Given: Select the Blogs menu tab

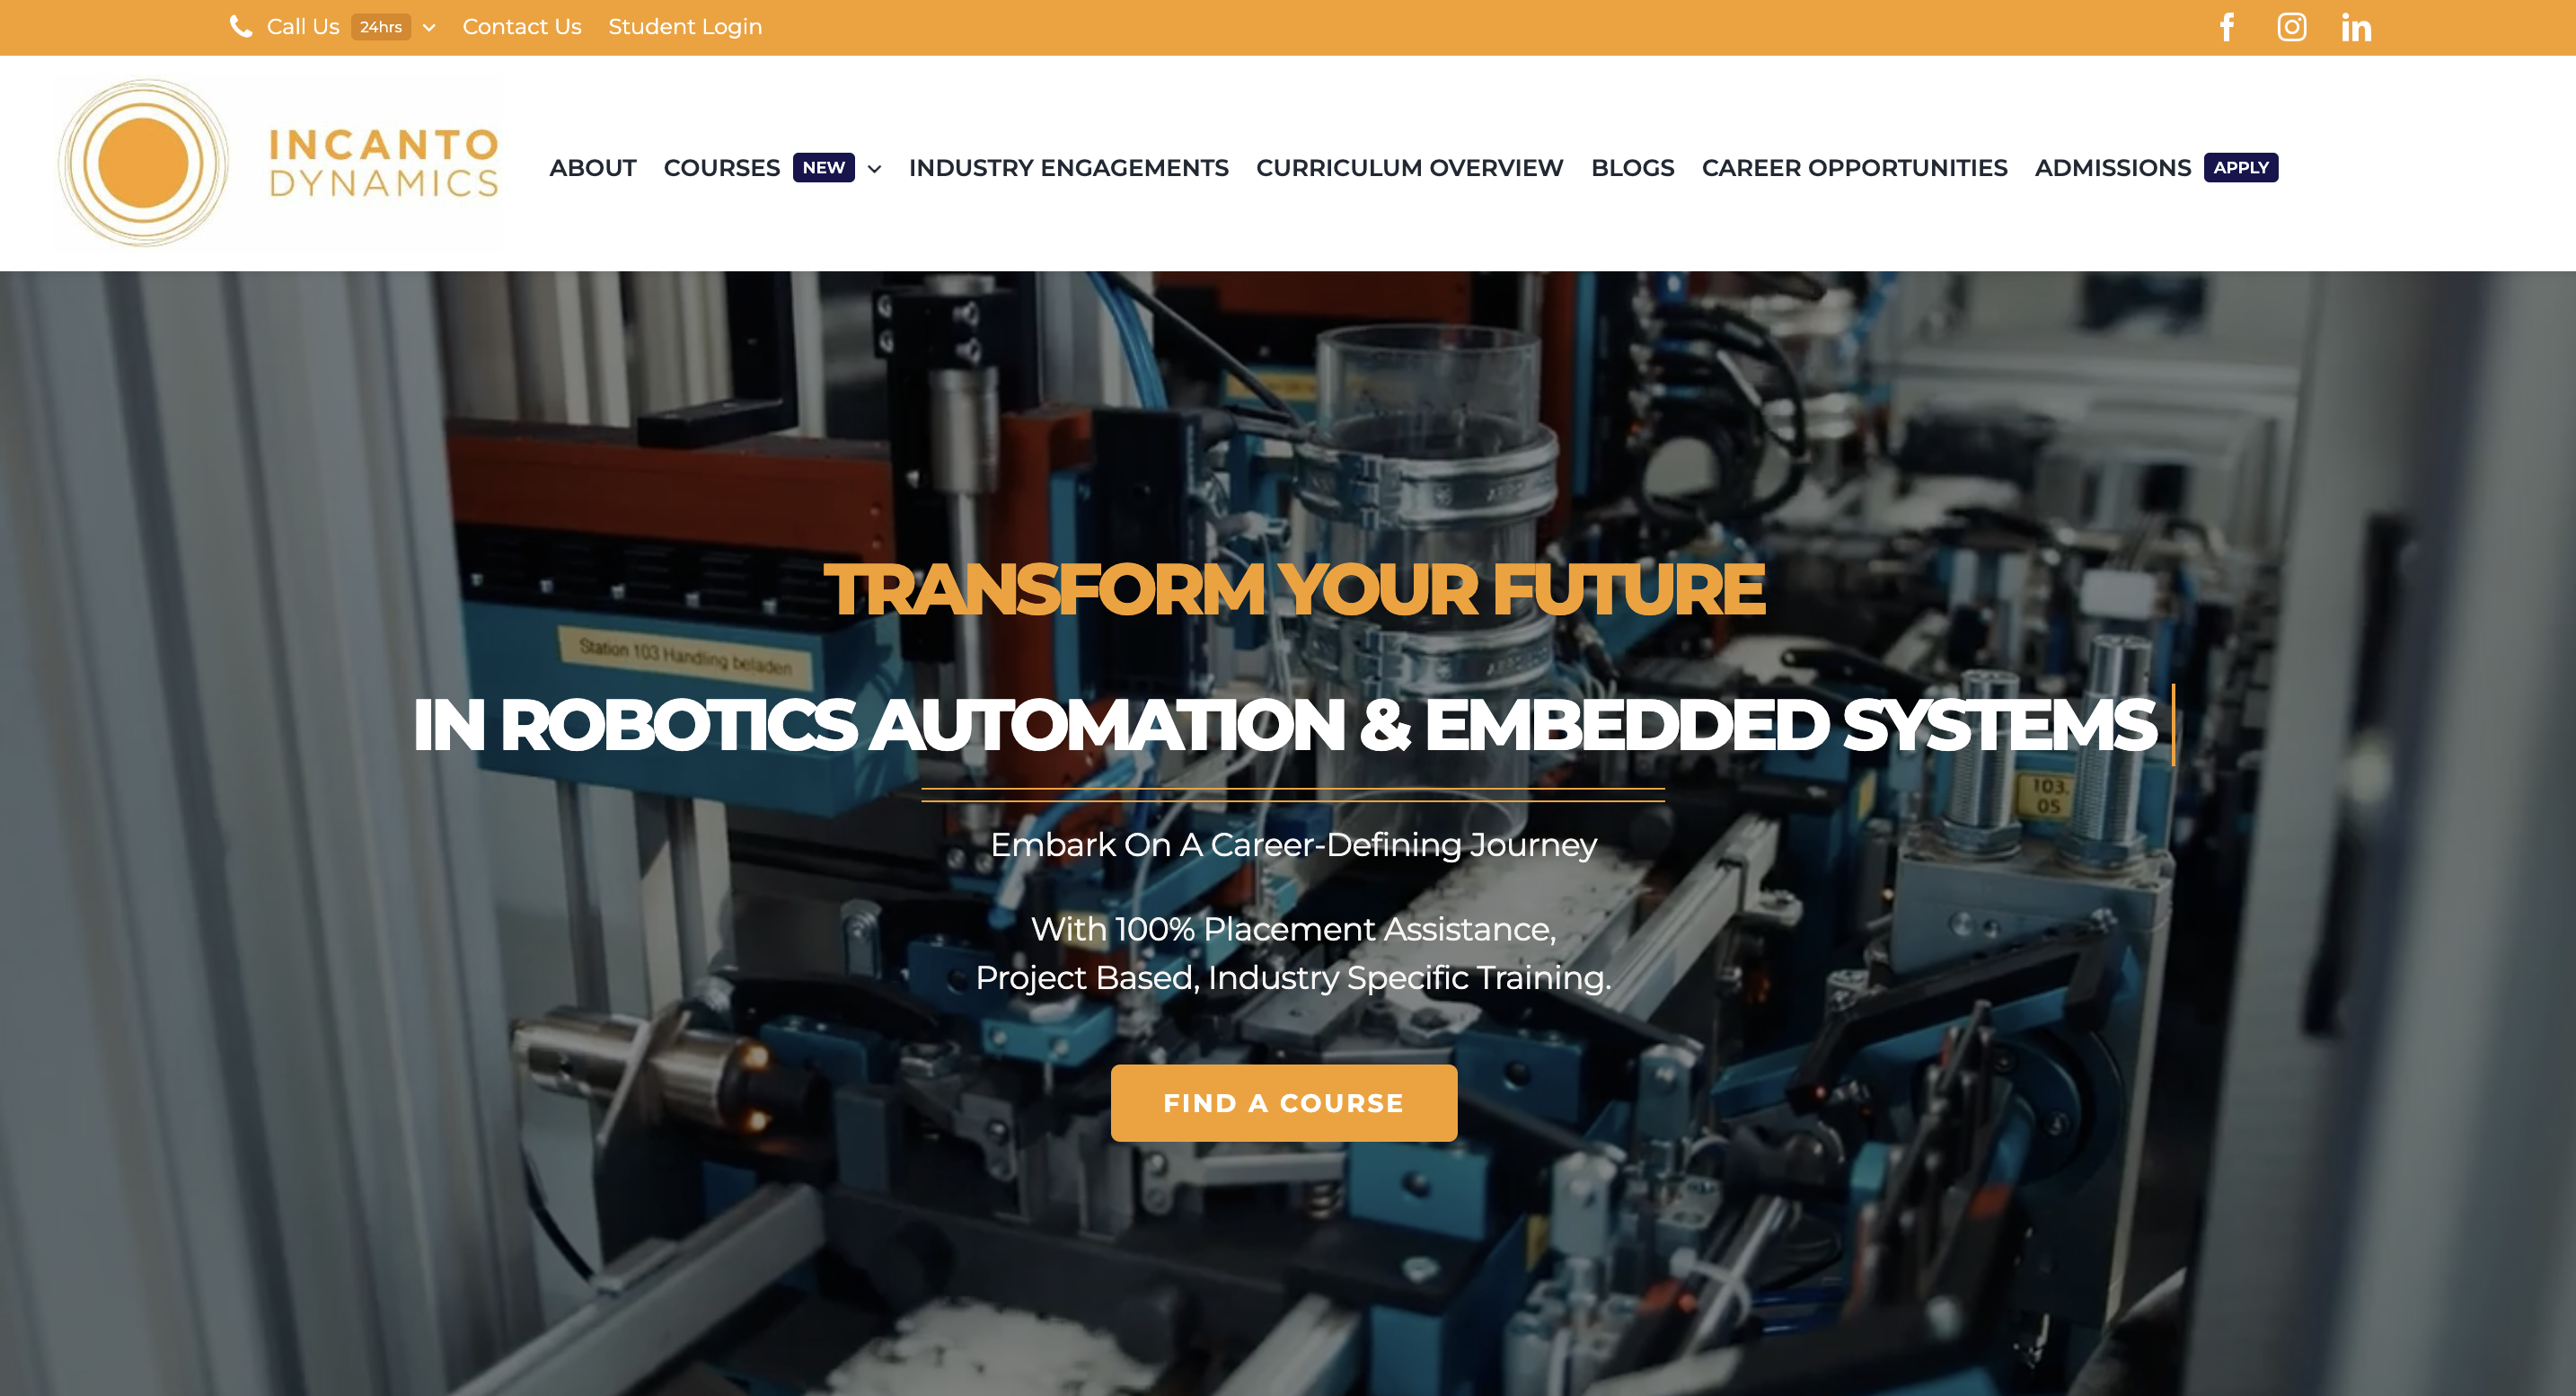Looking at the screenshot, I should (1633, 167).
